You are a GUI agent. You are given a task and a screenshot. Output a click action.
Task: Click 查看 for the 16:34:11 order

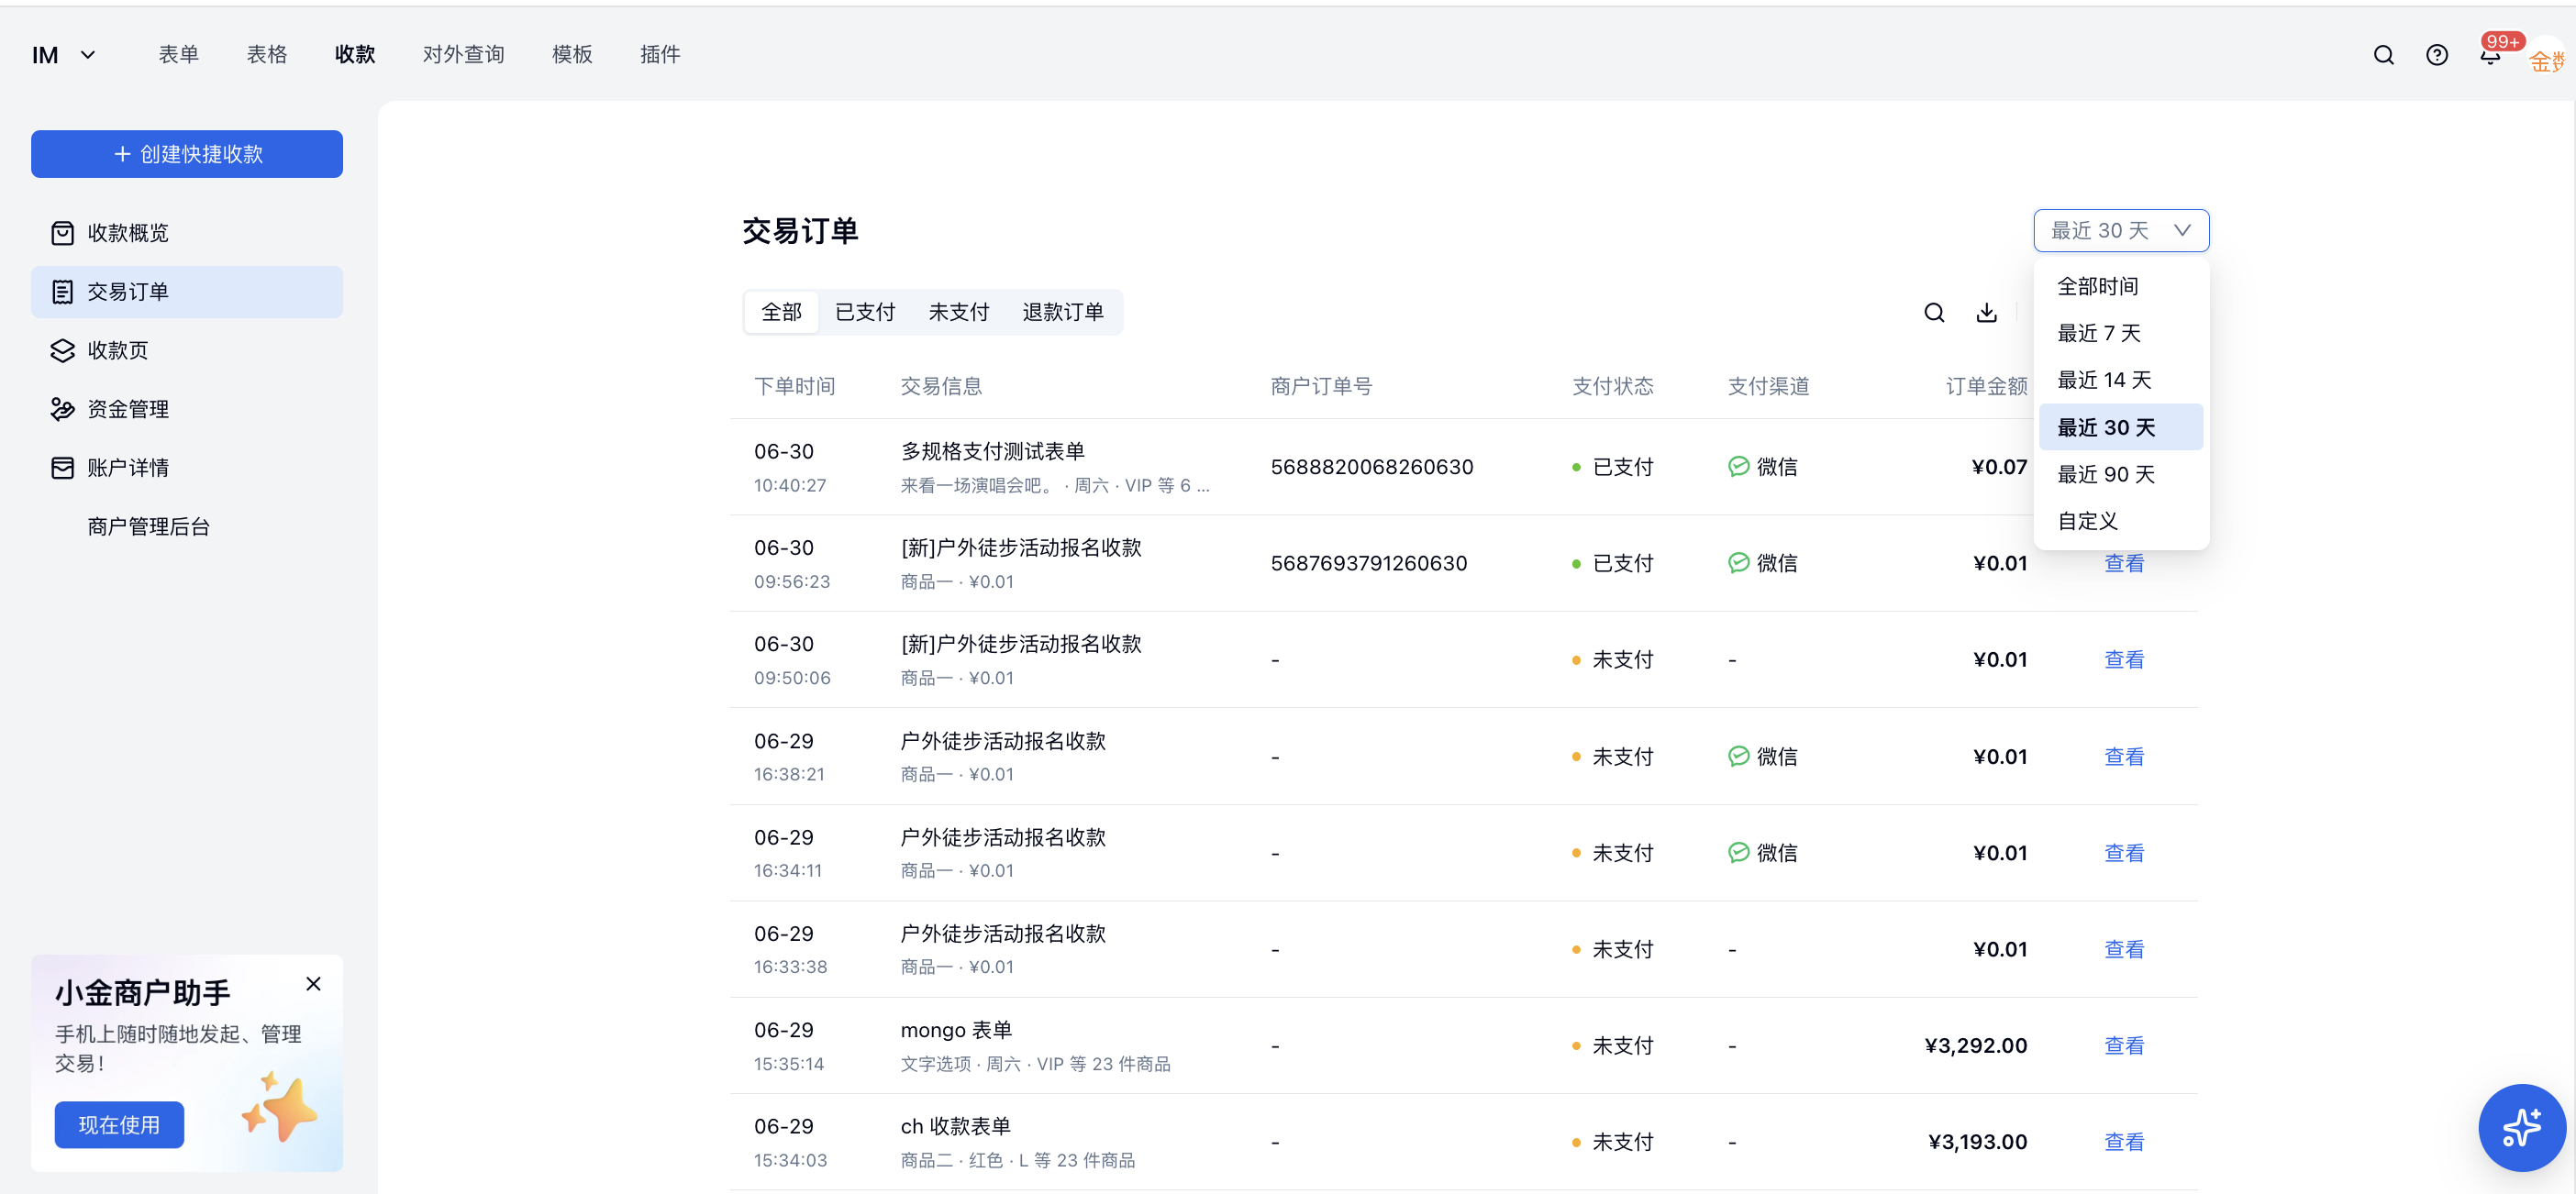2124,853
